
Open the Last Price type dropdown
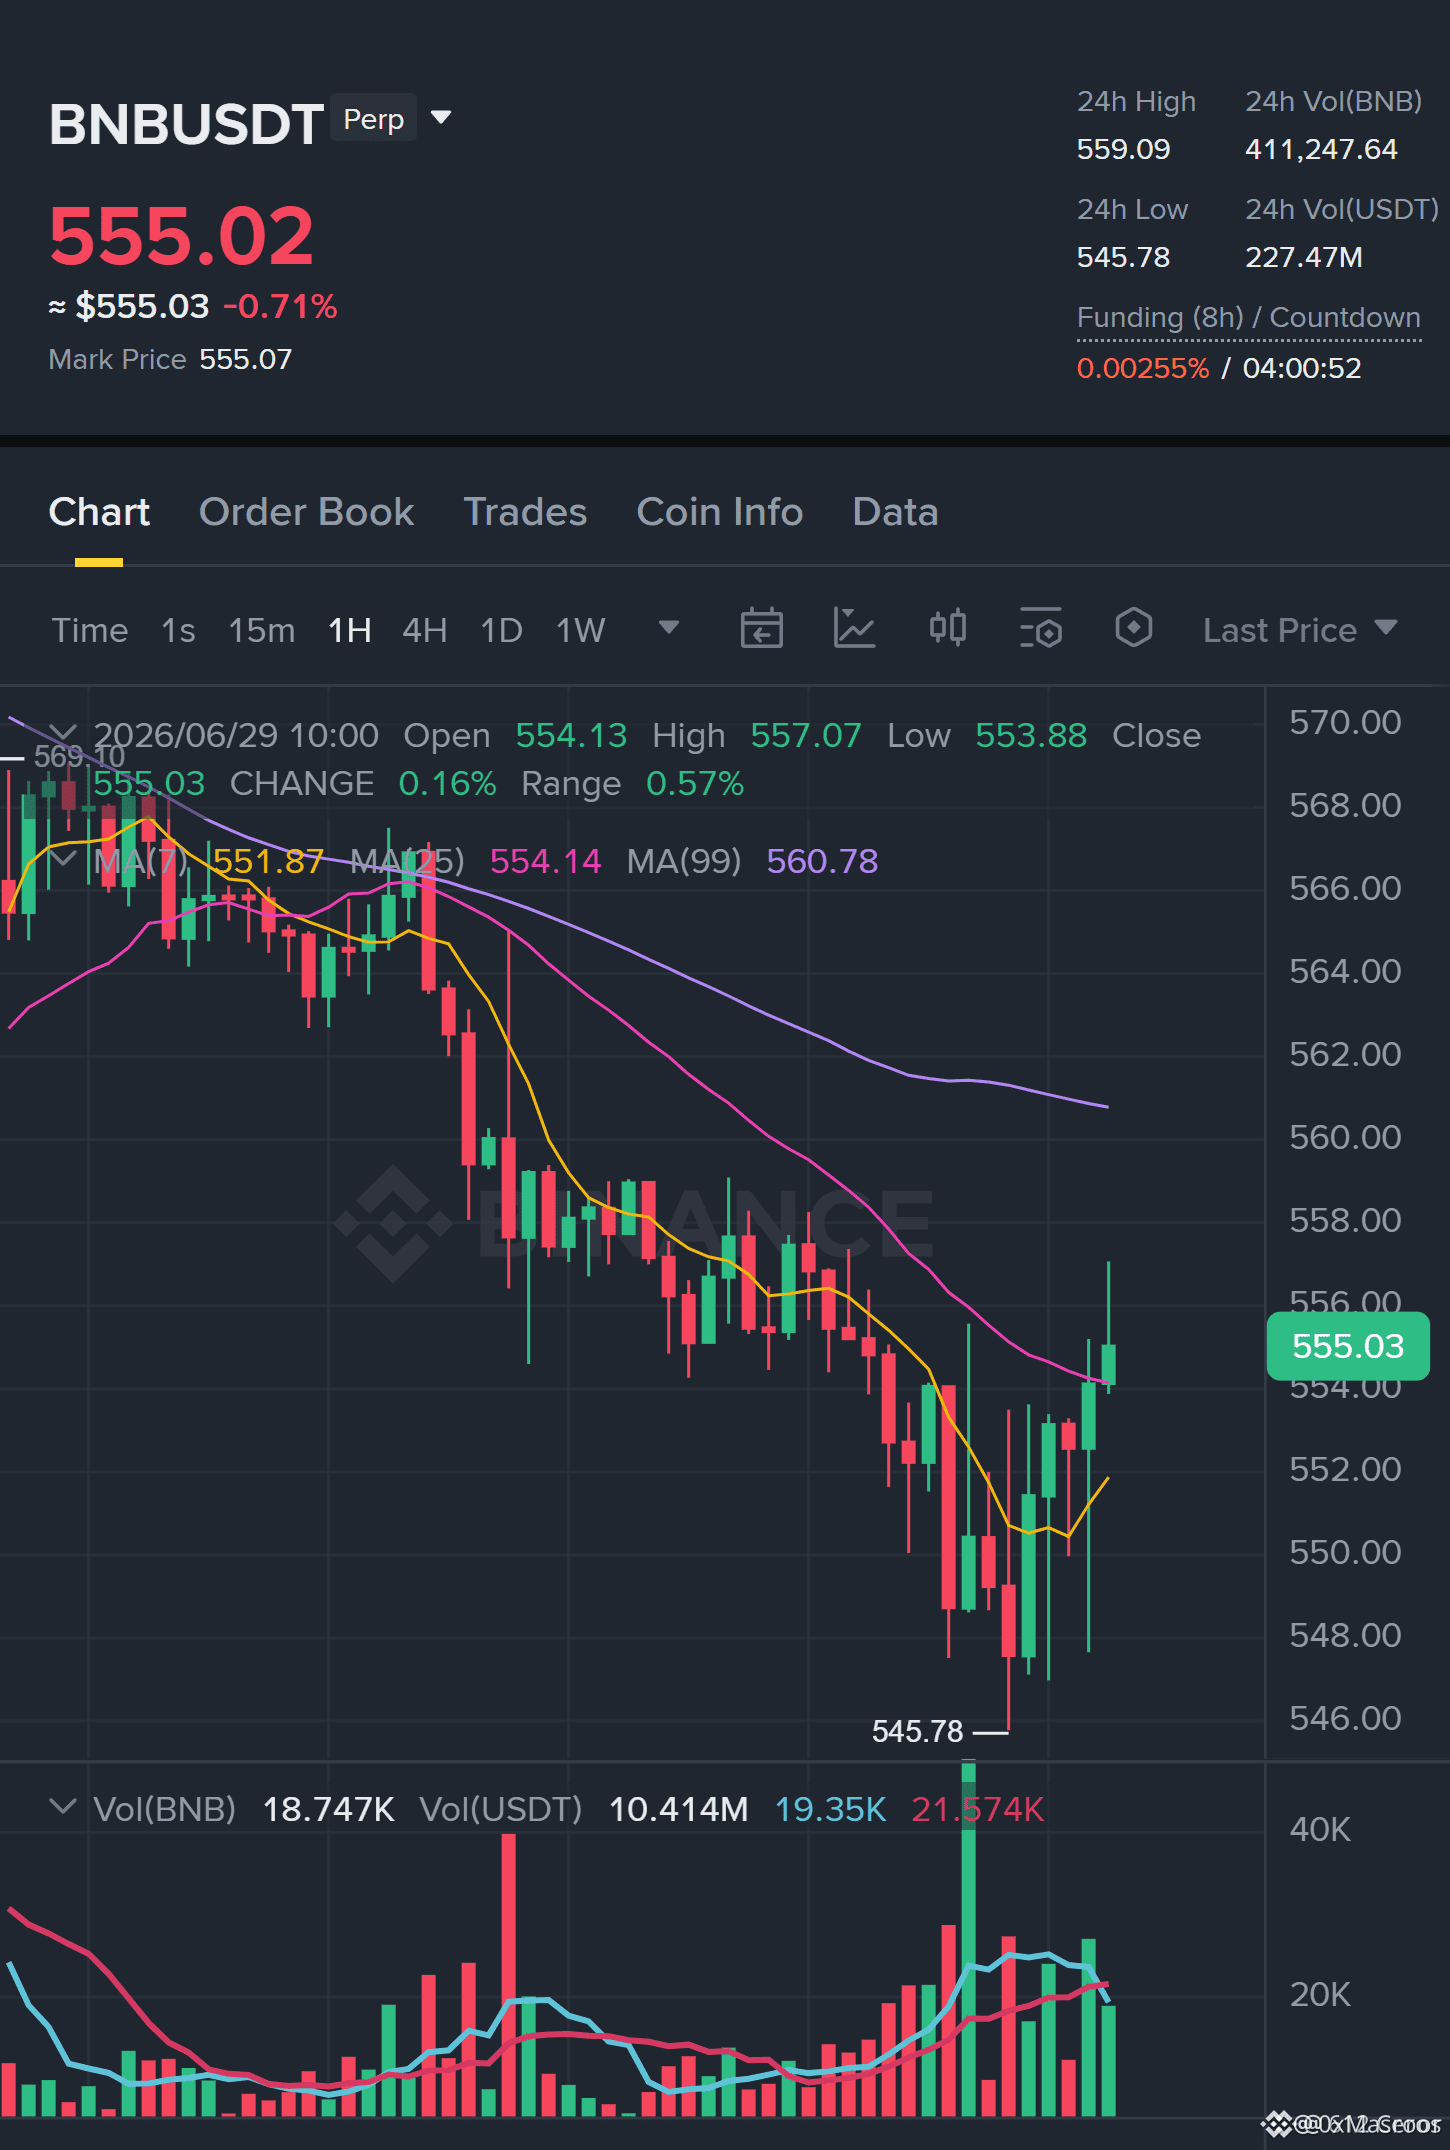tap(1299, 630)
